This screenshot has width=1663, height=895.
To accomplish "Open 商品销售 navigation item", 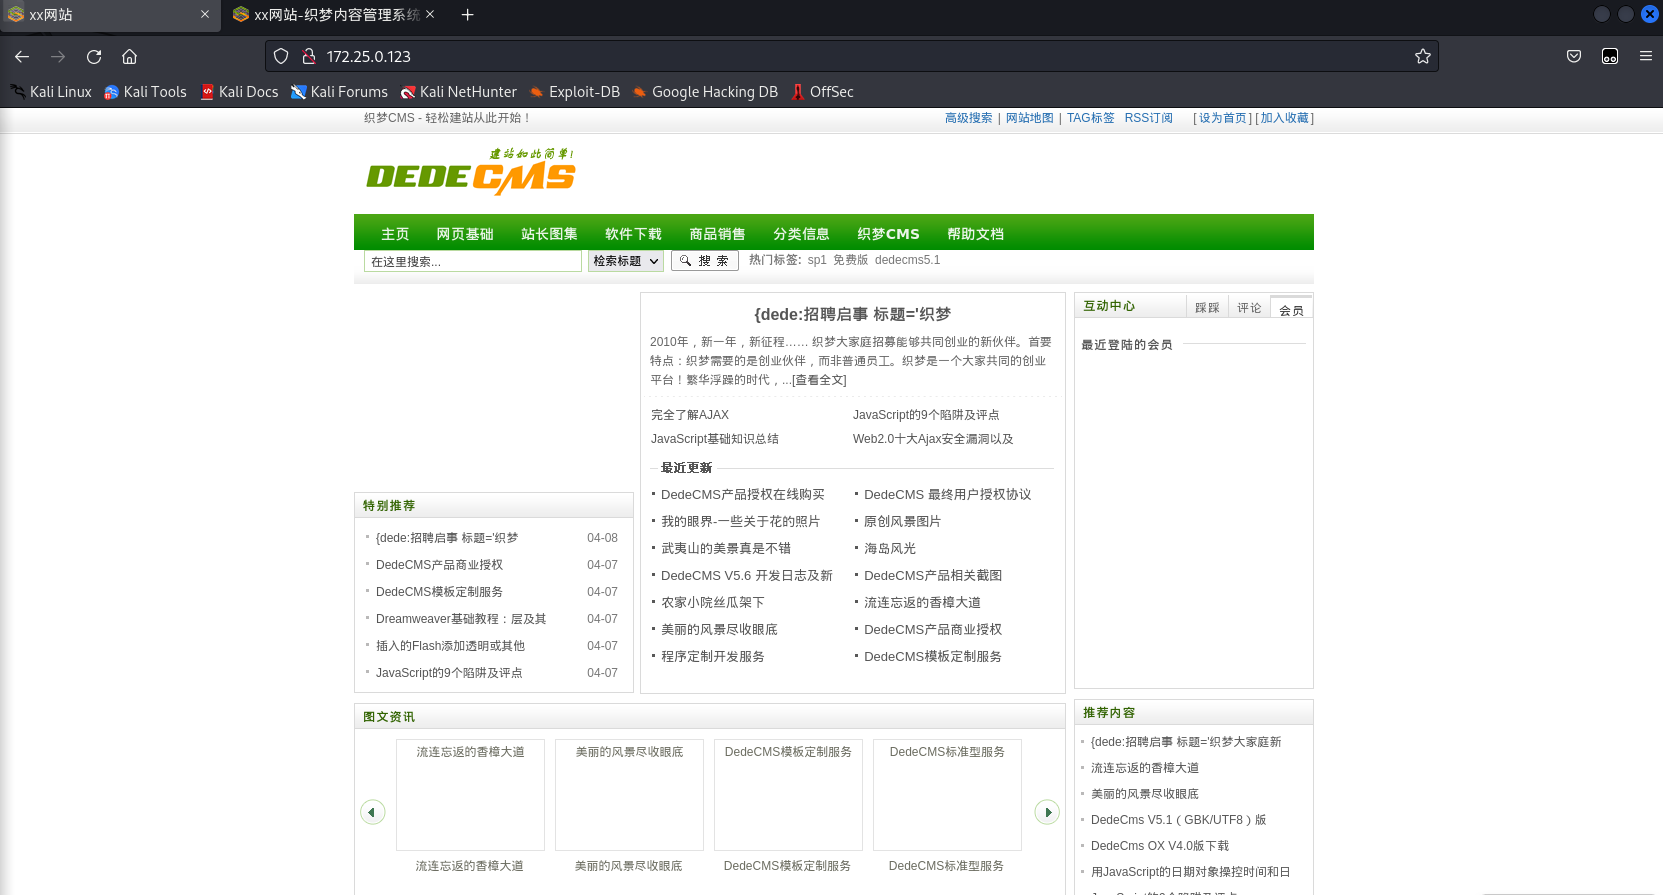I will pyautogui.click(x=717, y=234).
